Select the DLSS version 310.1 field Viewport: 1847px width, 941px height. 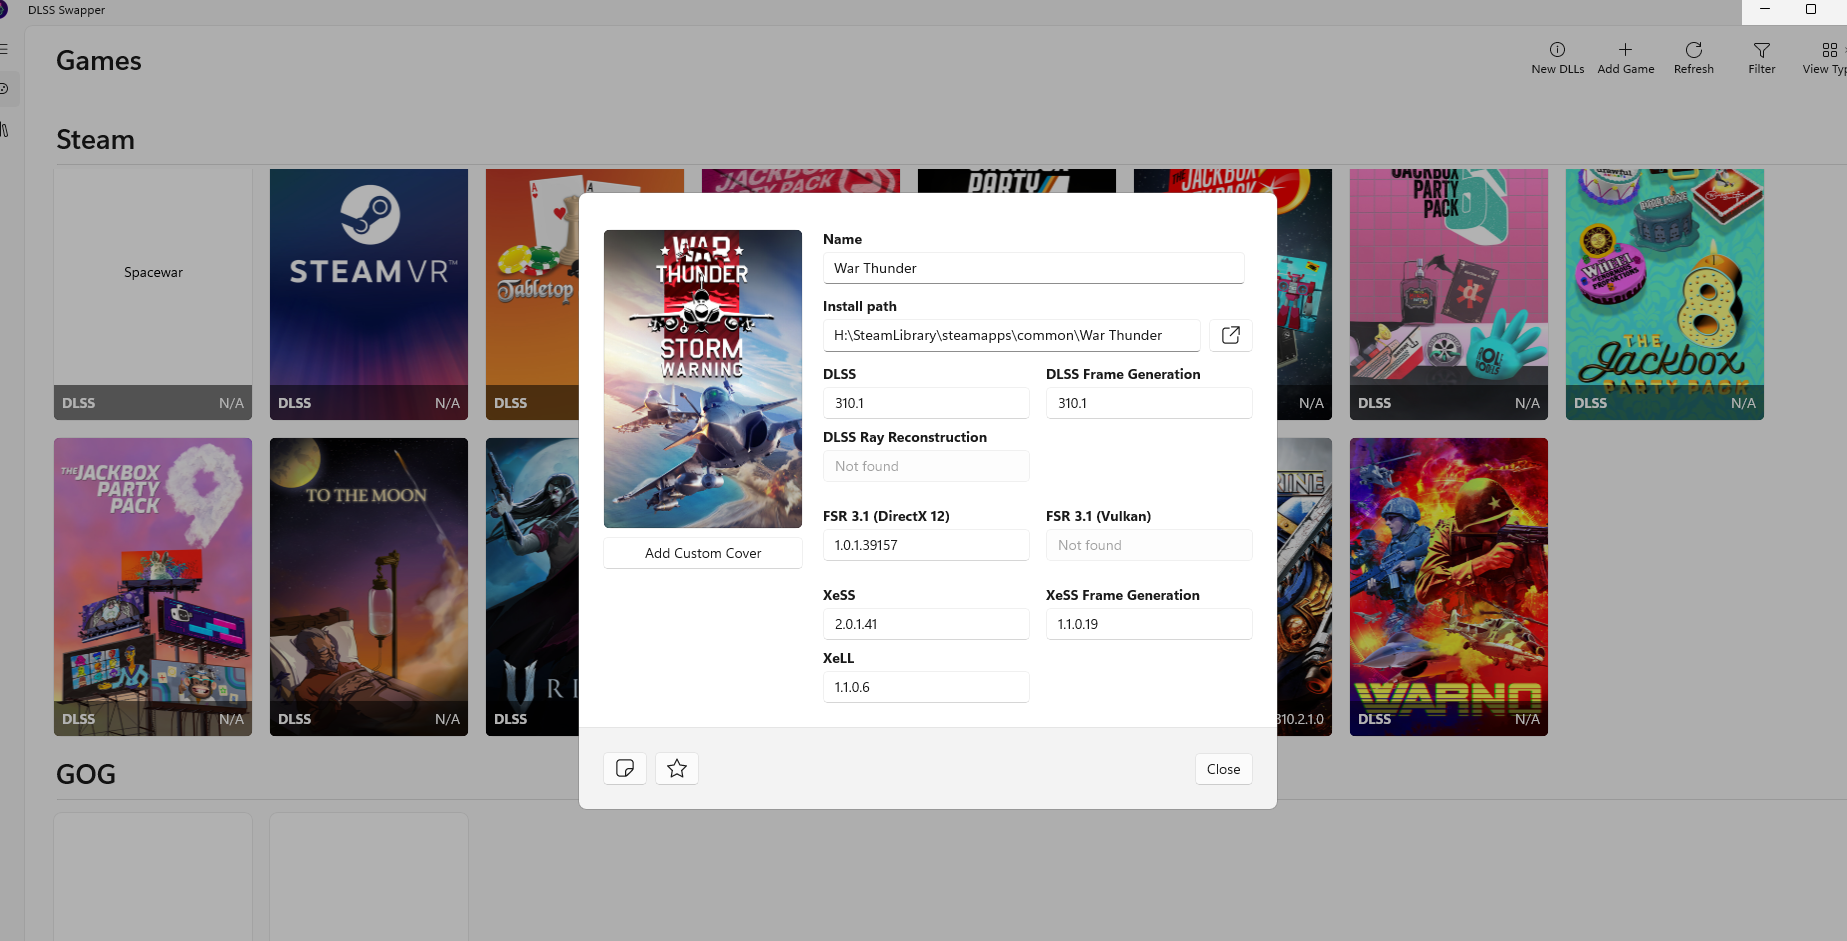pyautogui.click(x=926, y=403)
